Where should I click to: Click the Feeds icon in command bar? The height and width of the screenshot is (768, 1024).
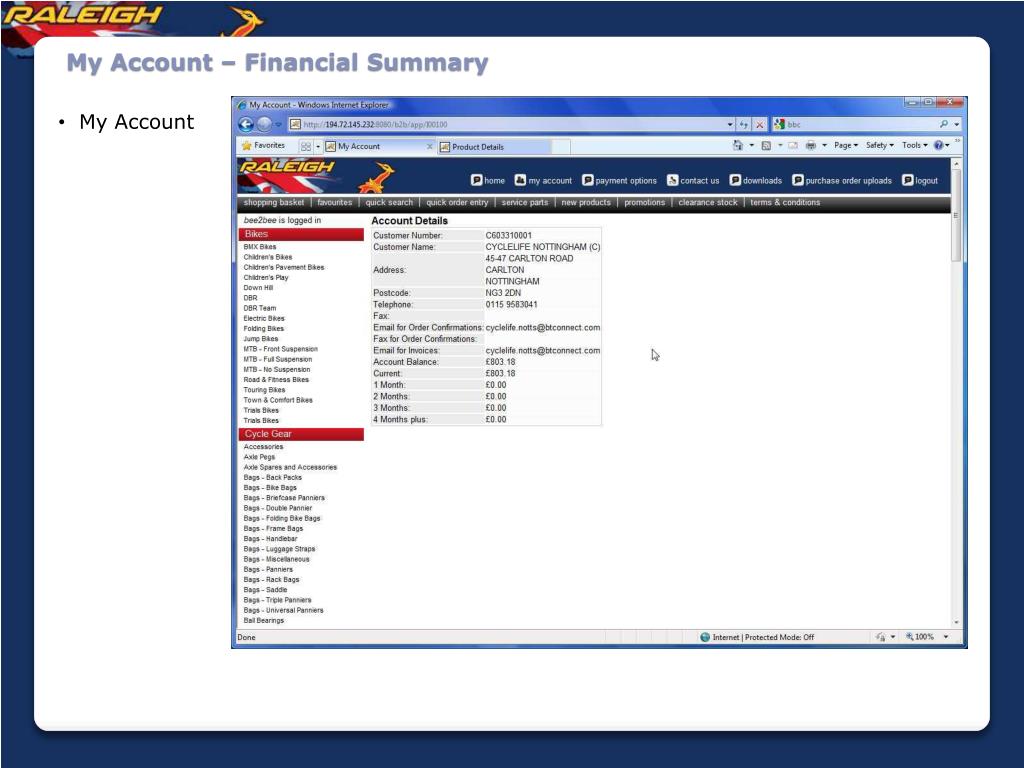click(x=767, y=146)
